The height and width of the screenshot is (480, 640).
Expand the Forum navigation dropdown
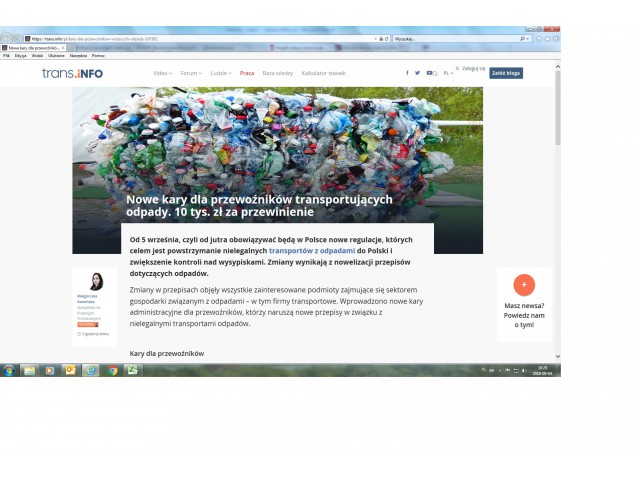(x=190, y=73)
